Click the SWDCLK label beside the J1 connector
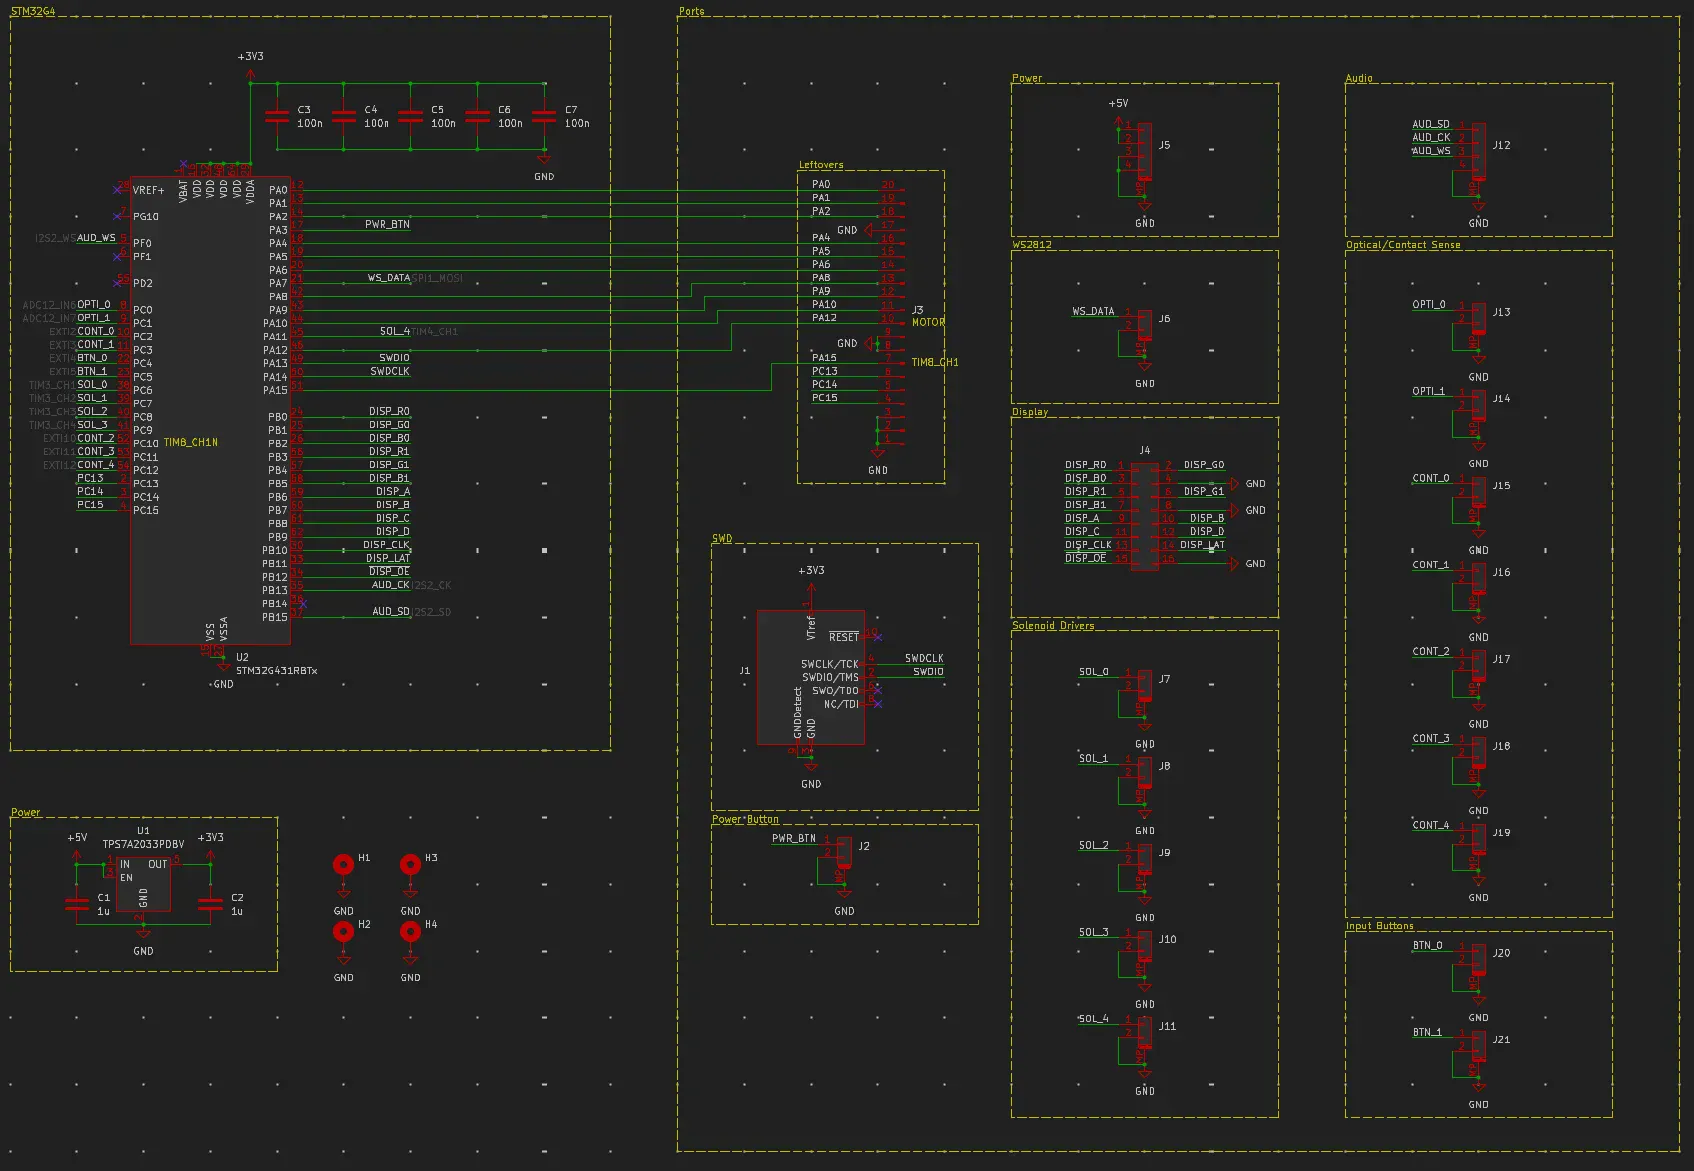1694x1171 pixels. [x=924, y=658]
